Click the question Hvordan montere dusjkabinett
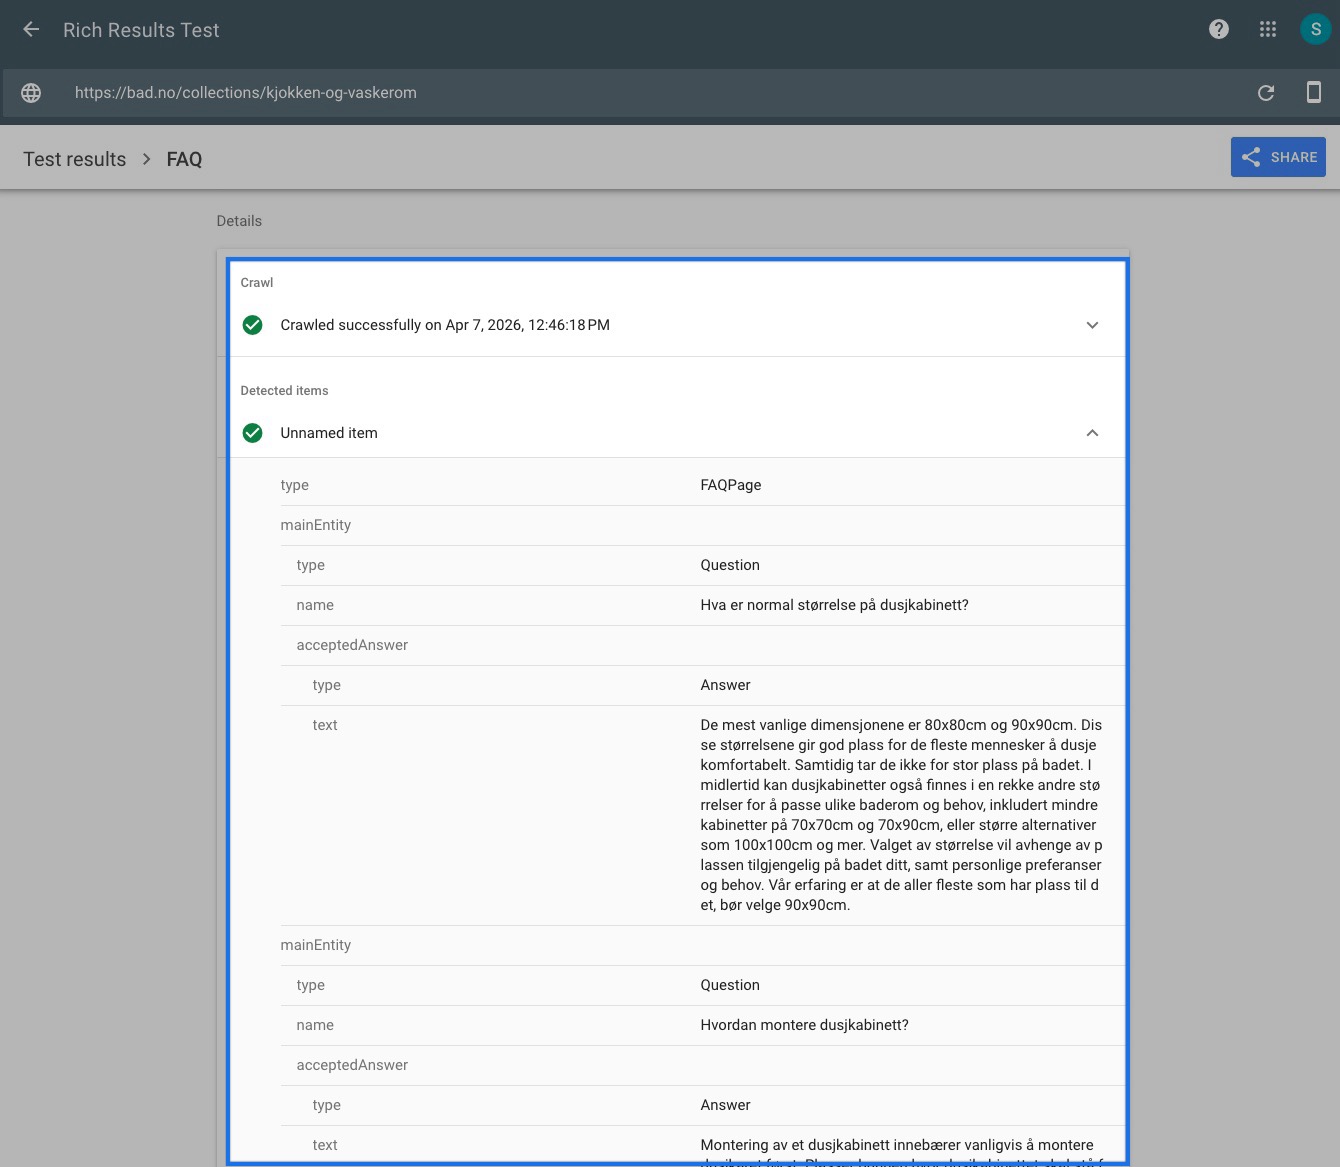 pyautogui.click(x=805, y=1025)
